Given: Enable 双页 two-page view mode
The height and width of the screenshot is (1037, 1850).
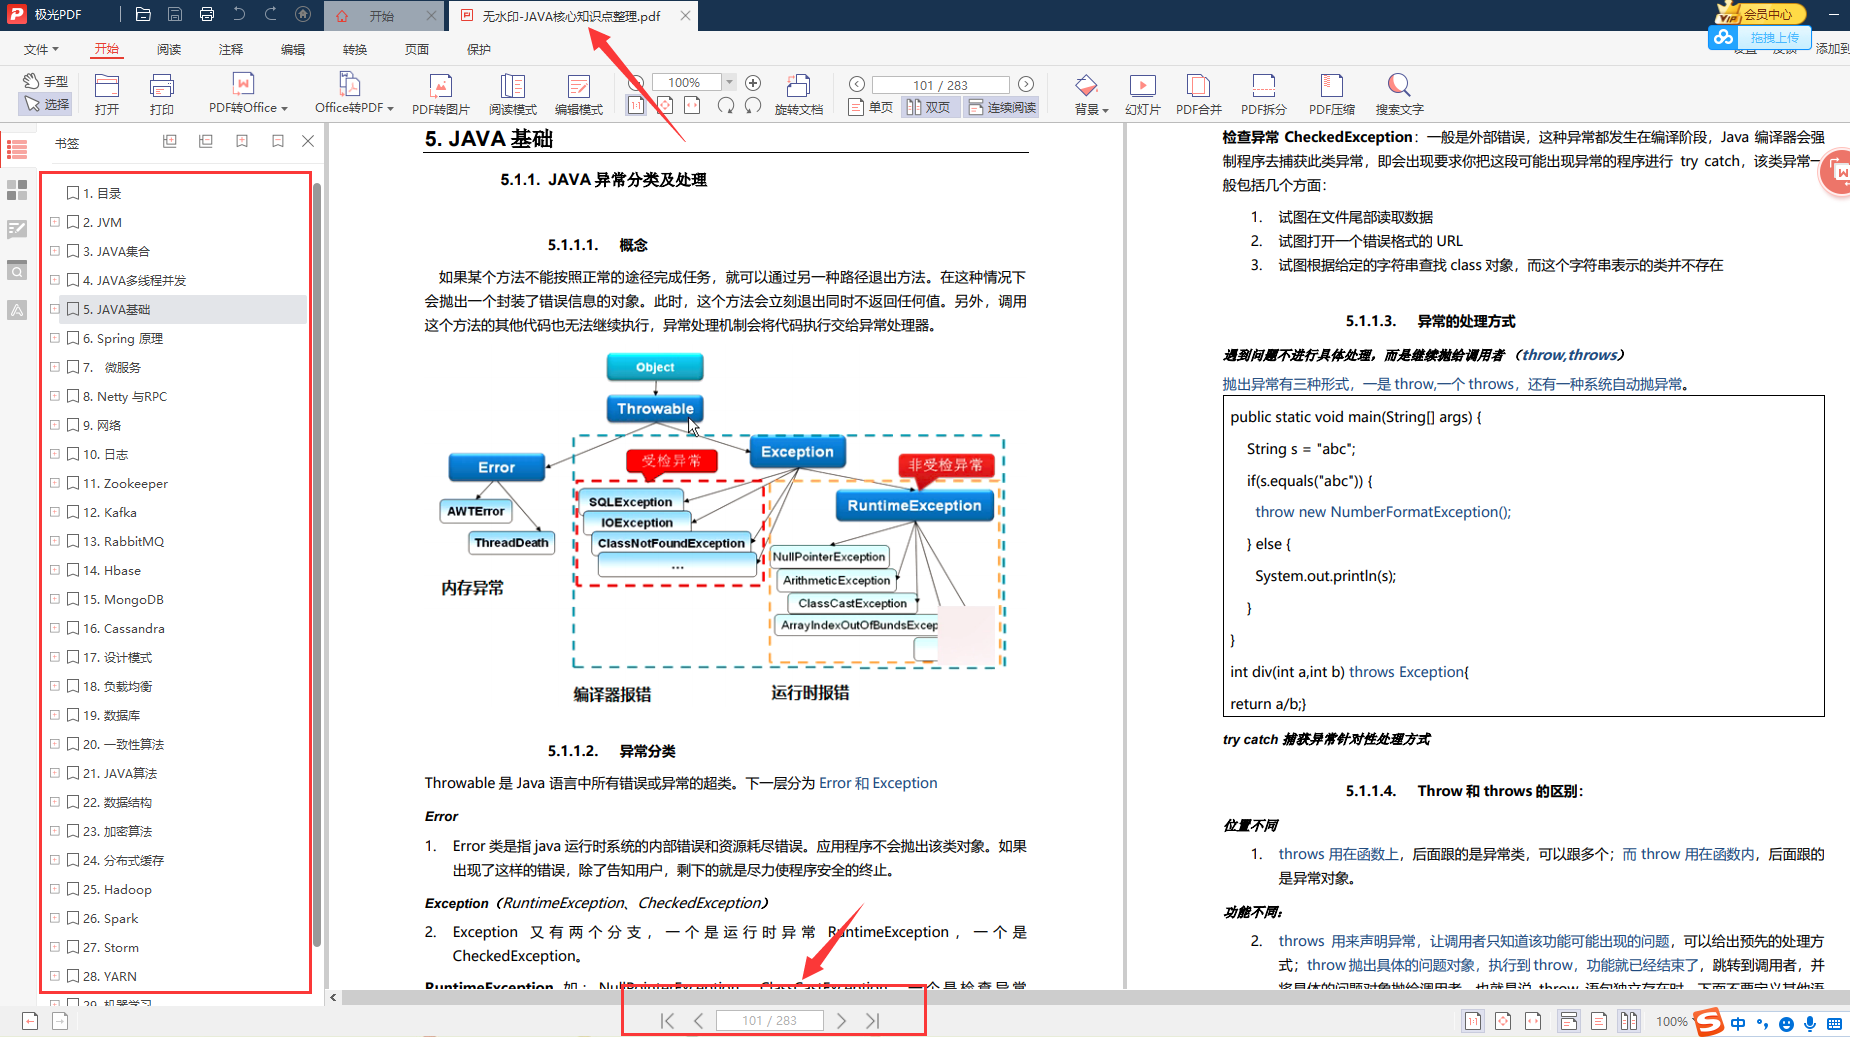Looking at the screenshot, I should coord(930,106).
